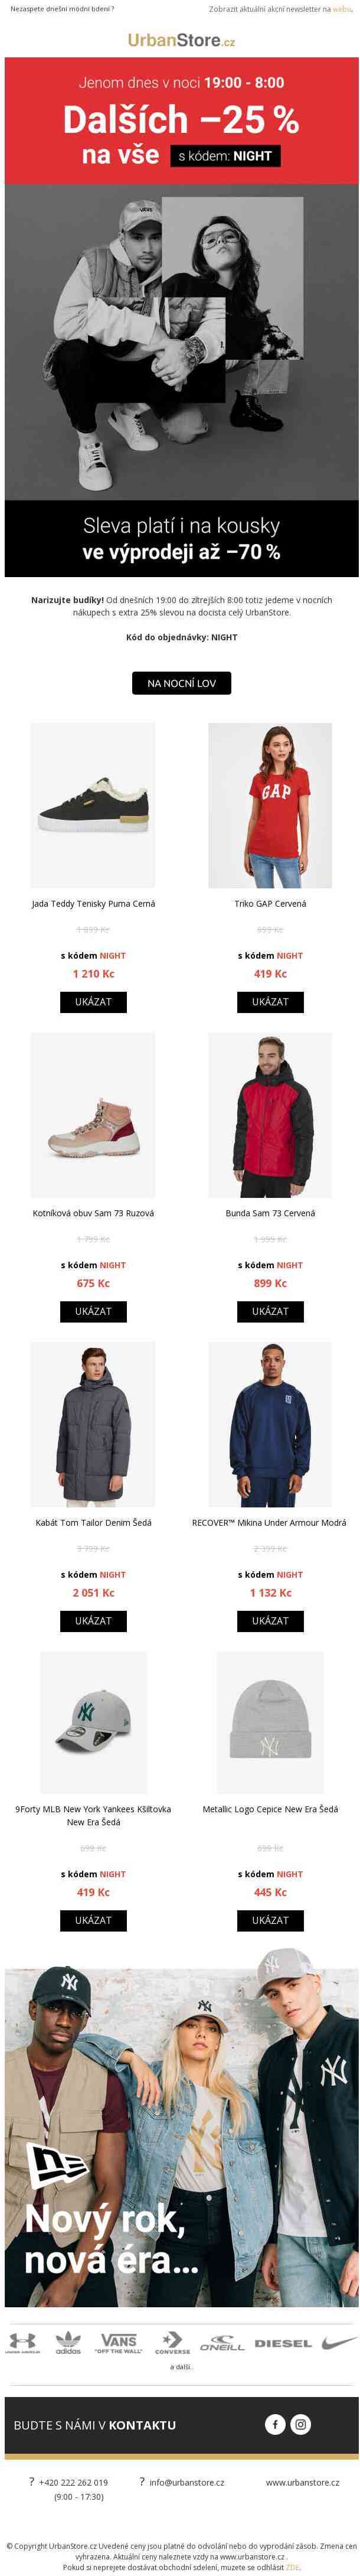Click the info@urbanstore.cz email address
Image resolution: width=360 pixels, height=2576 pixels.
pos(187,2482)
